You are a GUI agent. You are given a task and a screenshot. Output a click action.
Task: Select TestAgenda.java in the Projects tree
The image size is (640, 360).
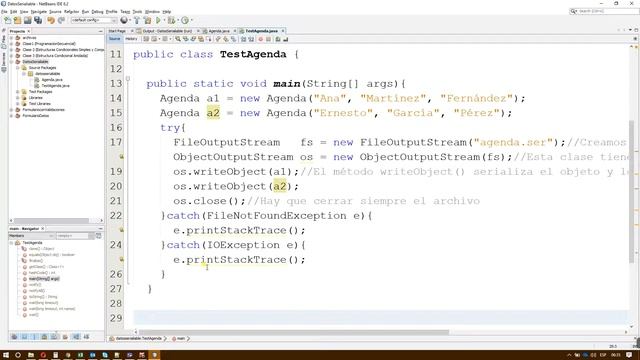click(x=55, y=86)
